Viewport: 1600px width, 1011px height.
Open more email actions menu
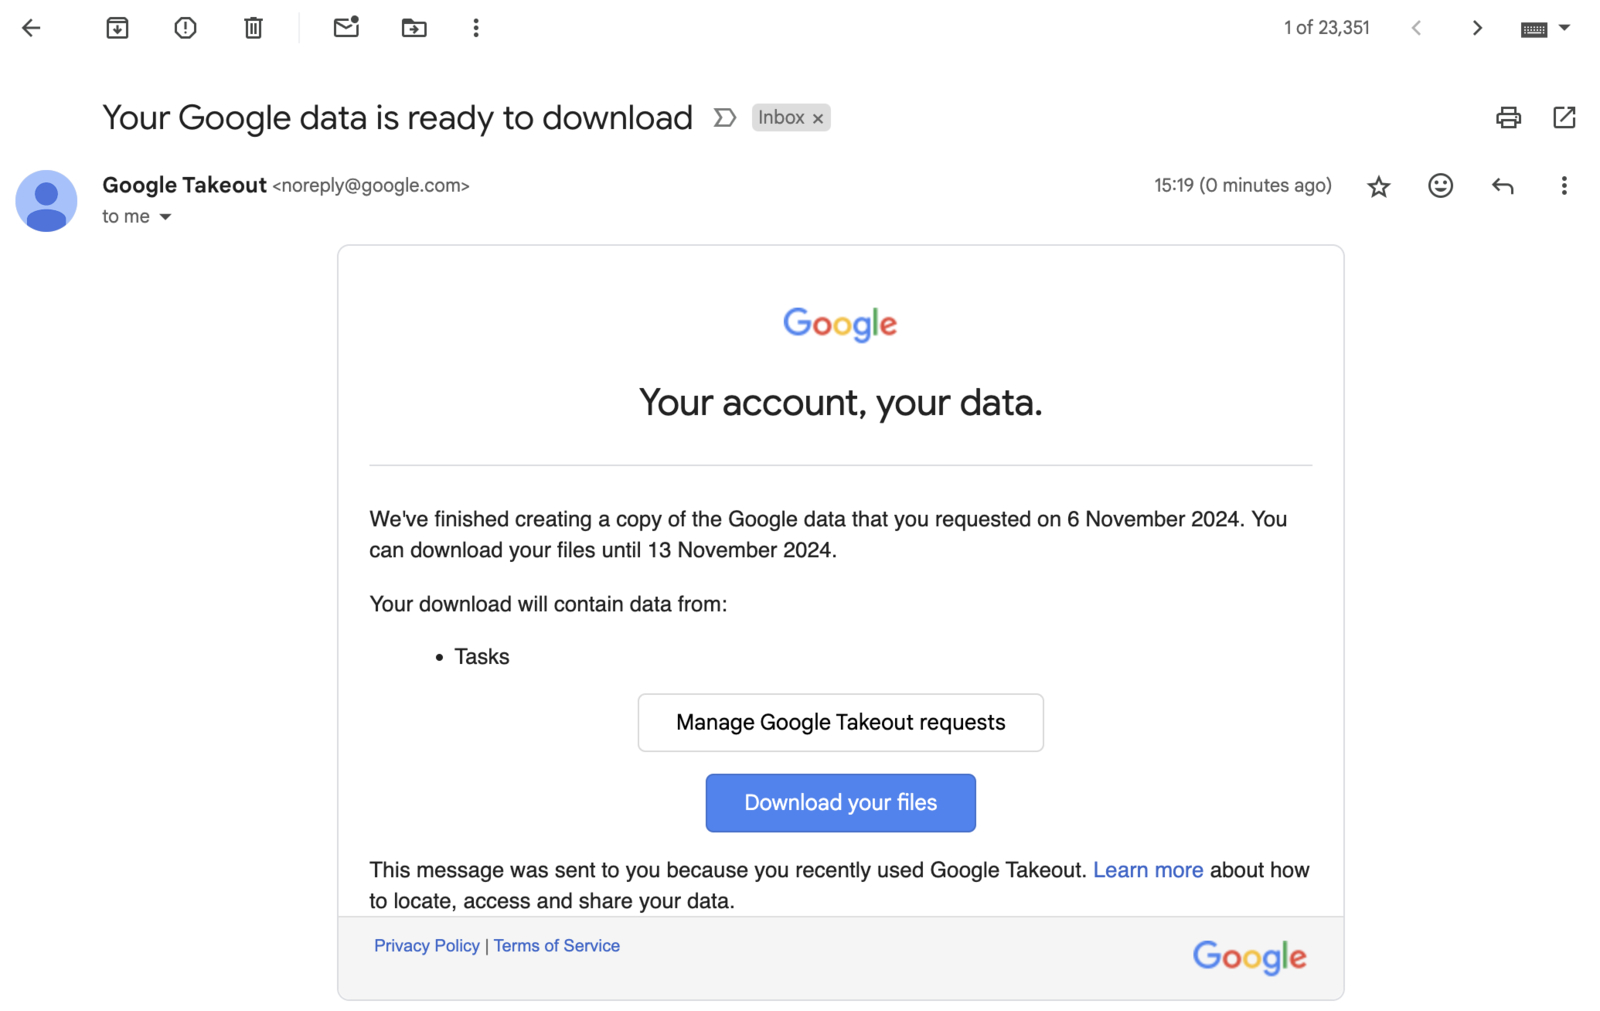[1564, 185]
